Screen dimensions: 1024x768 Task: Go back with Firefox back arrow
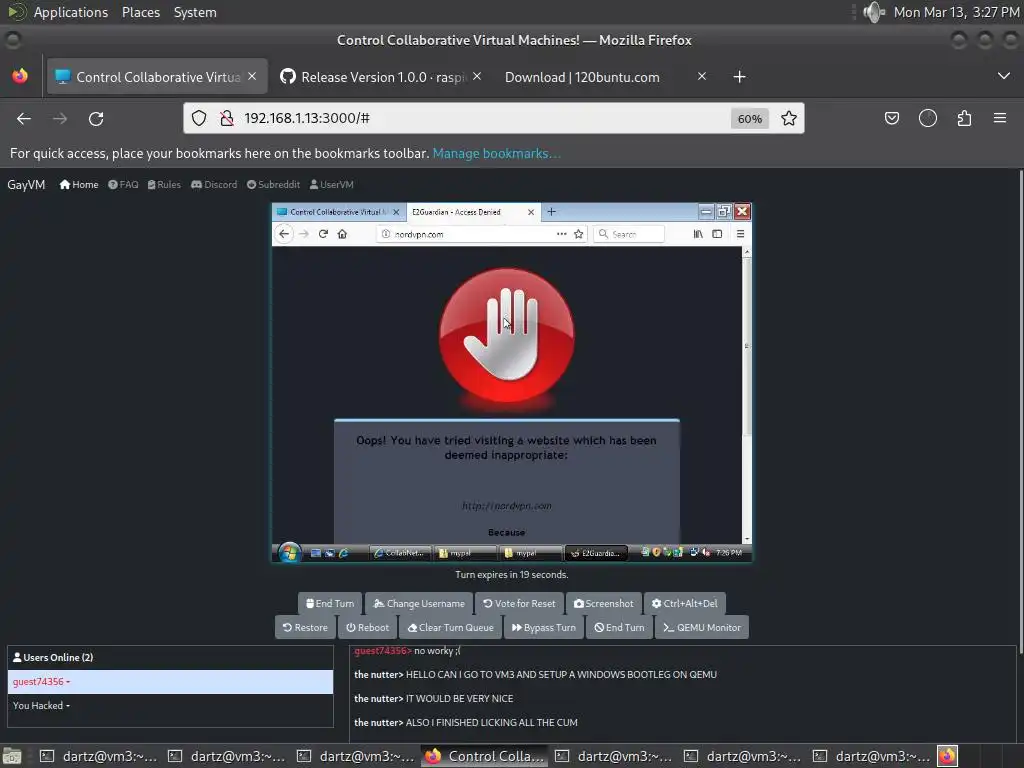point(24,118)
